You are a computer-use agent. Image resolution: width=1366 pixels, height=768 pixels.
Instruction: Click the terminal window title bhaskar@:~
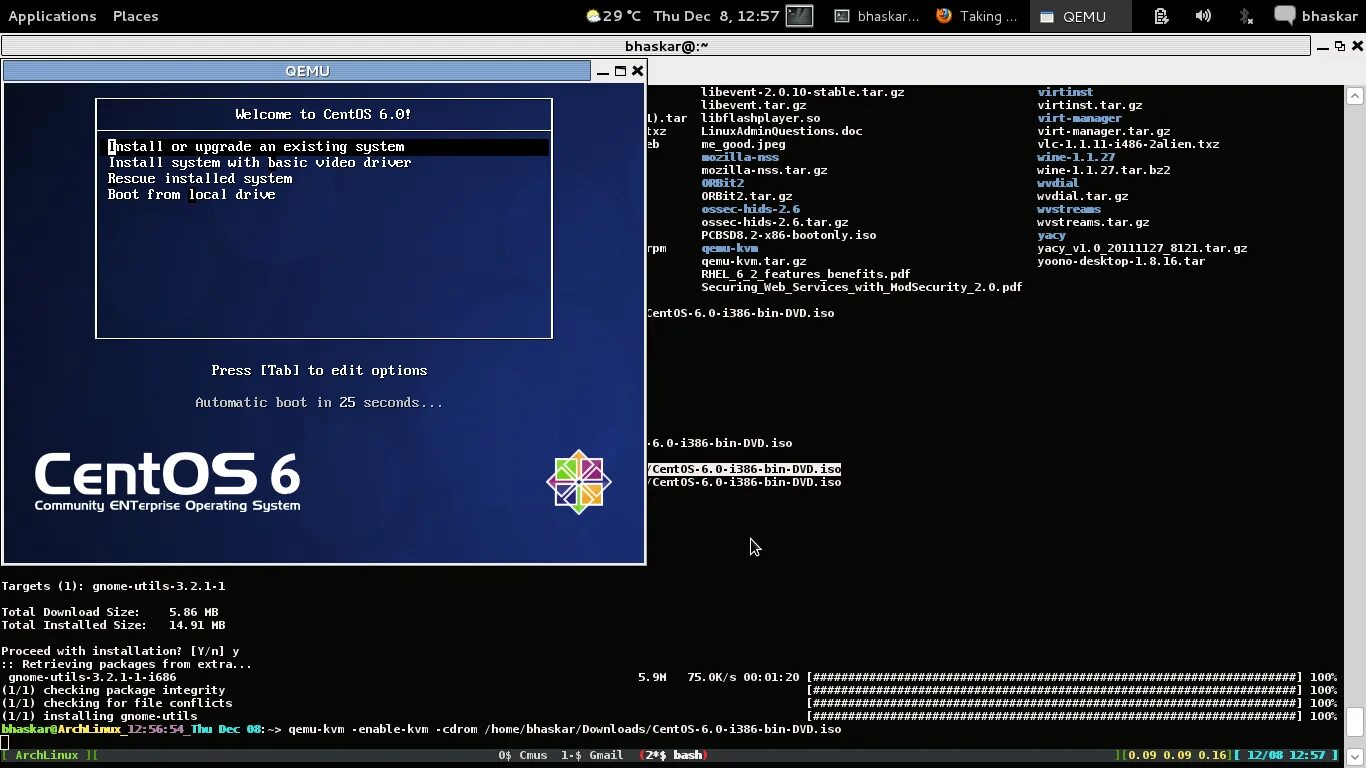(666, 46)
